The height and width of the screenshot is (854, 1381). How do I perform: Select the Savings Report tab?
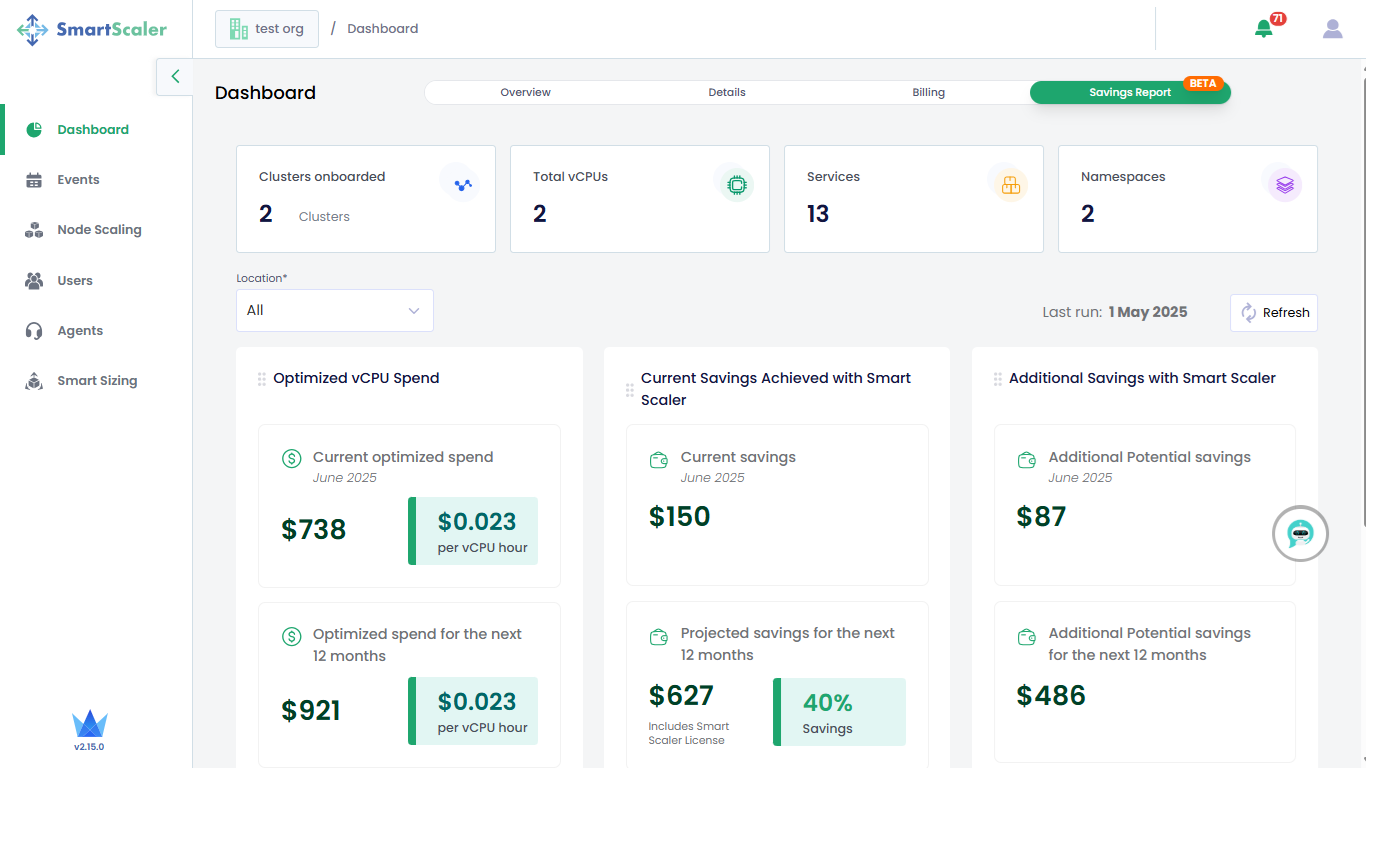[x=1130, y=92]
